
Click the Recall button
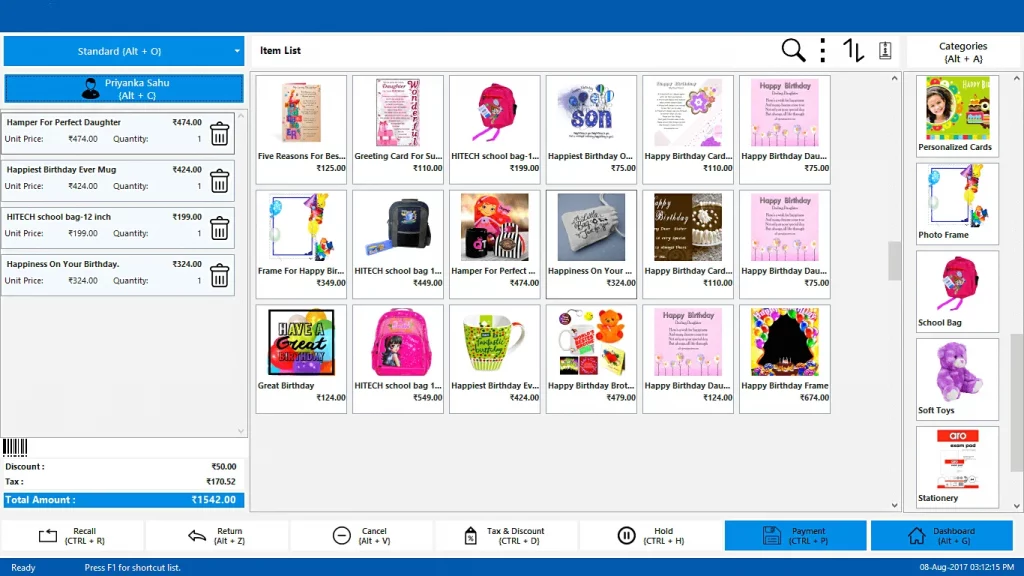(x=72, y=536)
